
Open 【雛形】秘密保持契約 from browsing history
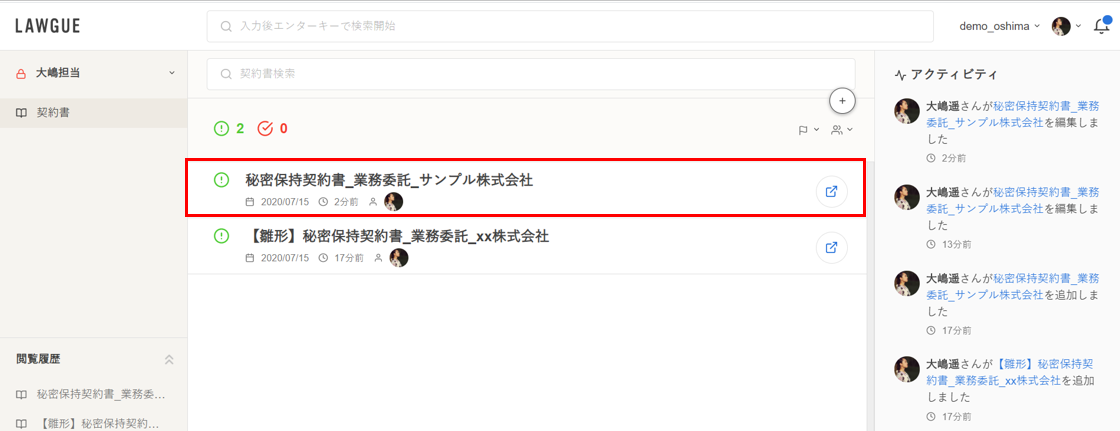coord(91,423)
